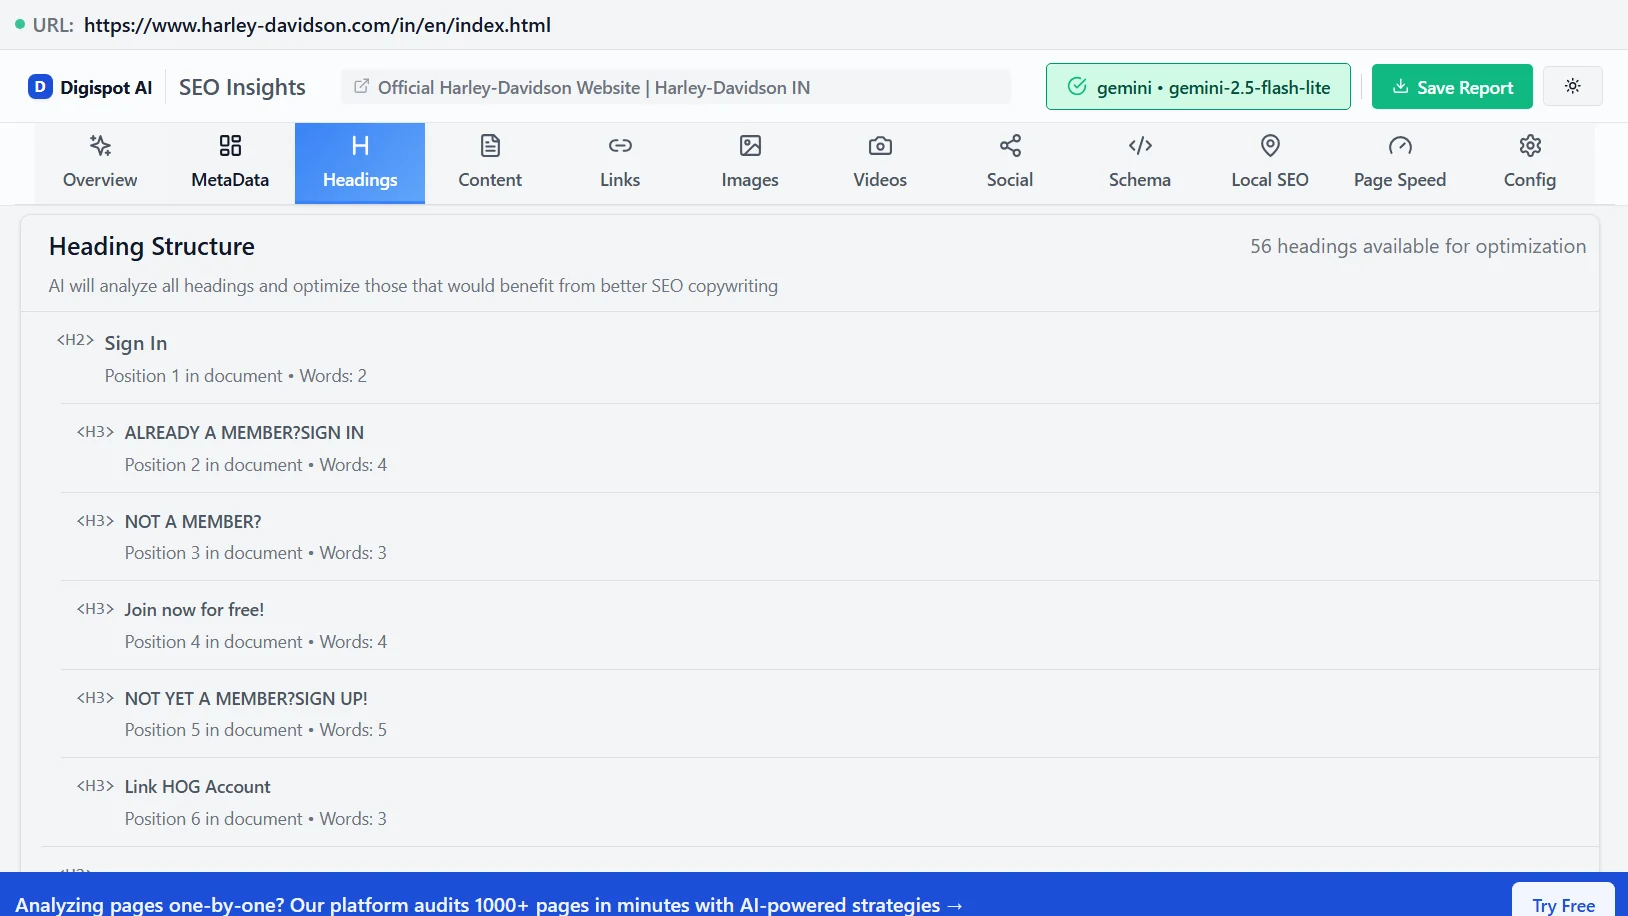Switch to the Page Speed tab

[x=1400, y=164]
